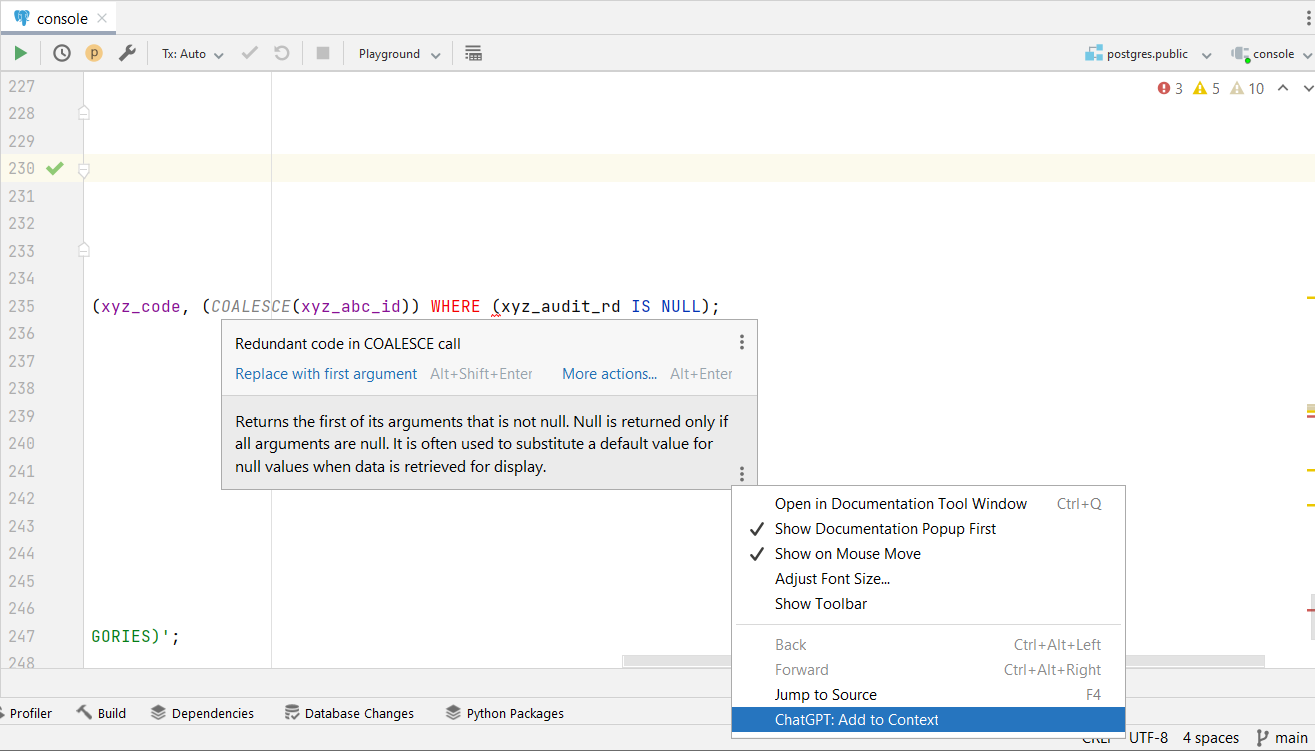
Task: Run the query with the green Execute button
Action: tap(20, 53)
